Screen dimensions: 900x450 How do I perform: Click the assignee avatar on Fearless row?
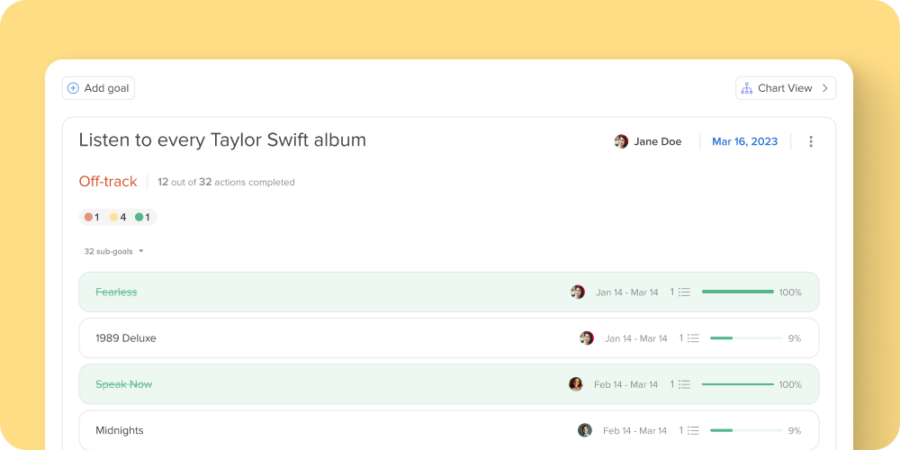point(578,292)
